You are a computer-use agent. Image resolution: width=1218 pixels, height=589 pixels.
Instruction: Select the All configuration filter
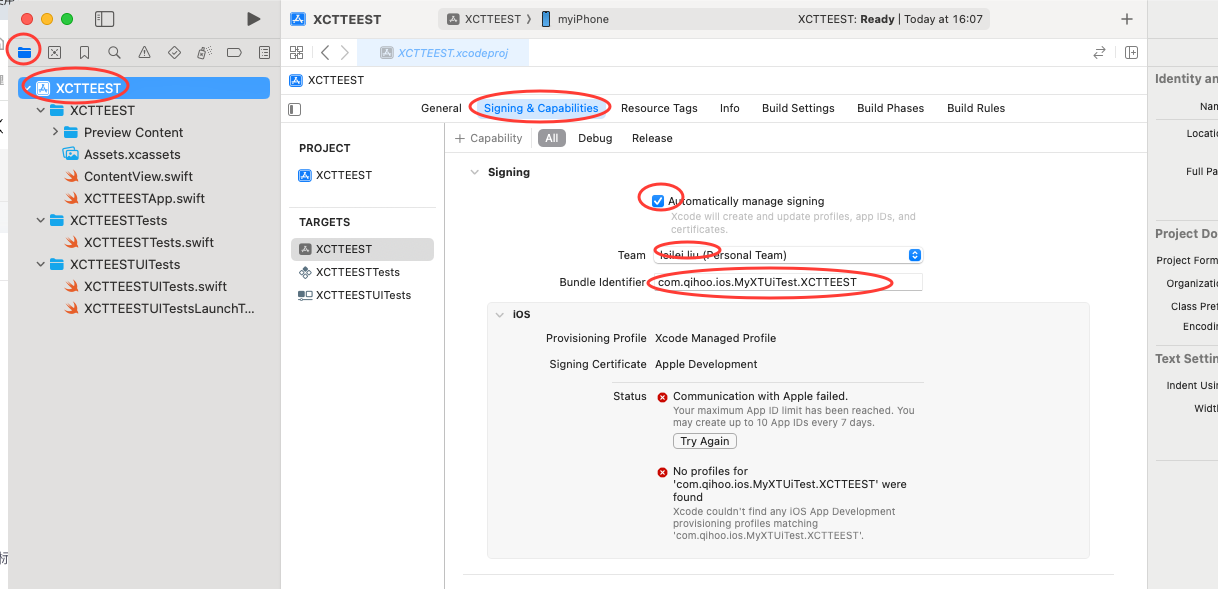click(551, 138)
